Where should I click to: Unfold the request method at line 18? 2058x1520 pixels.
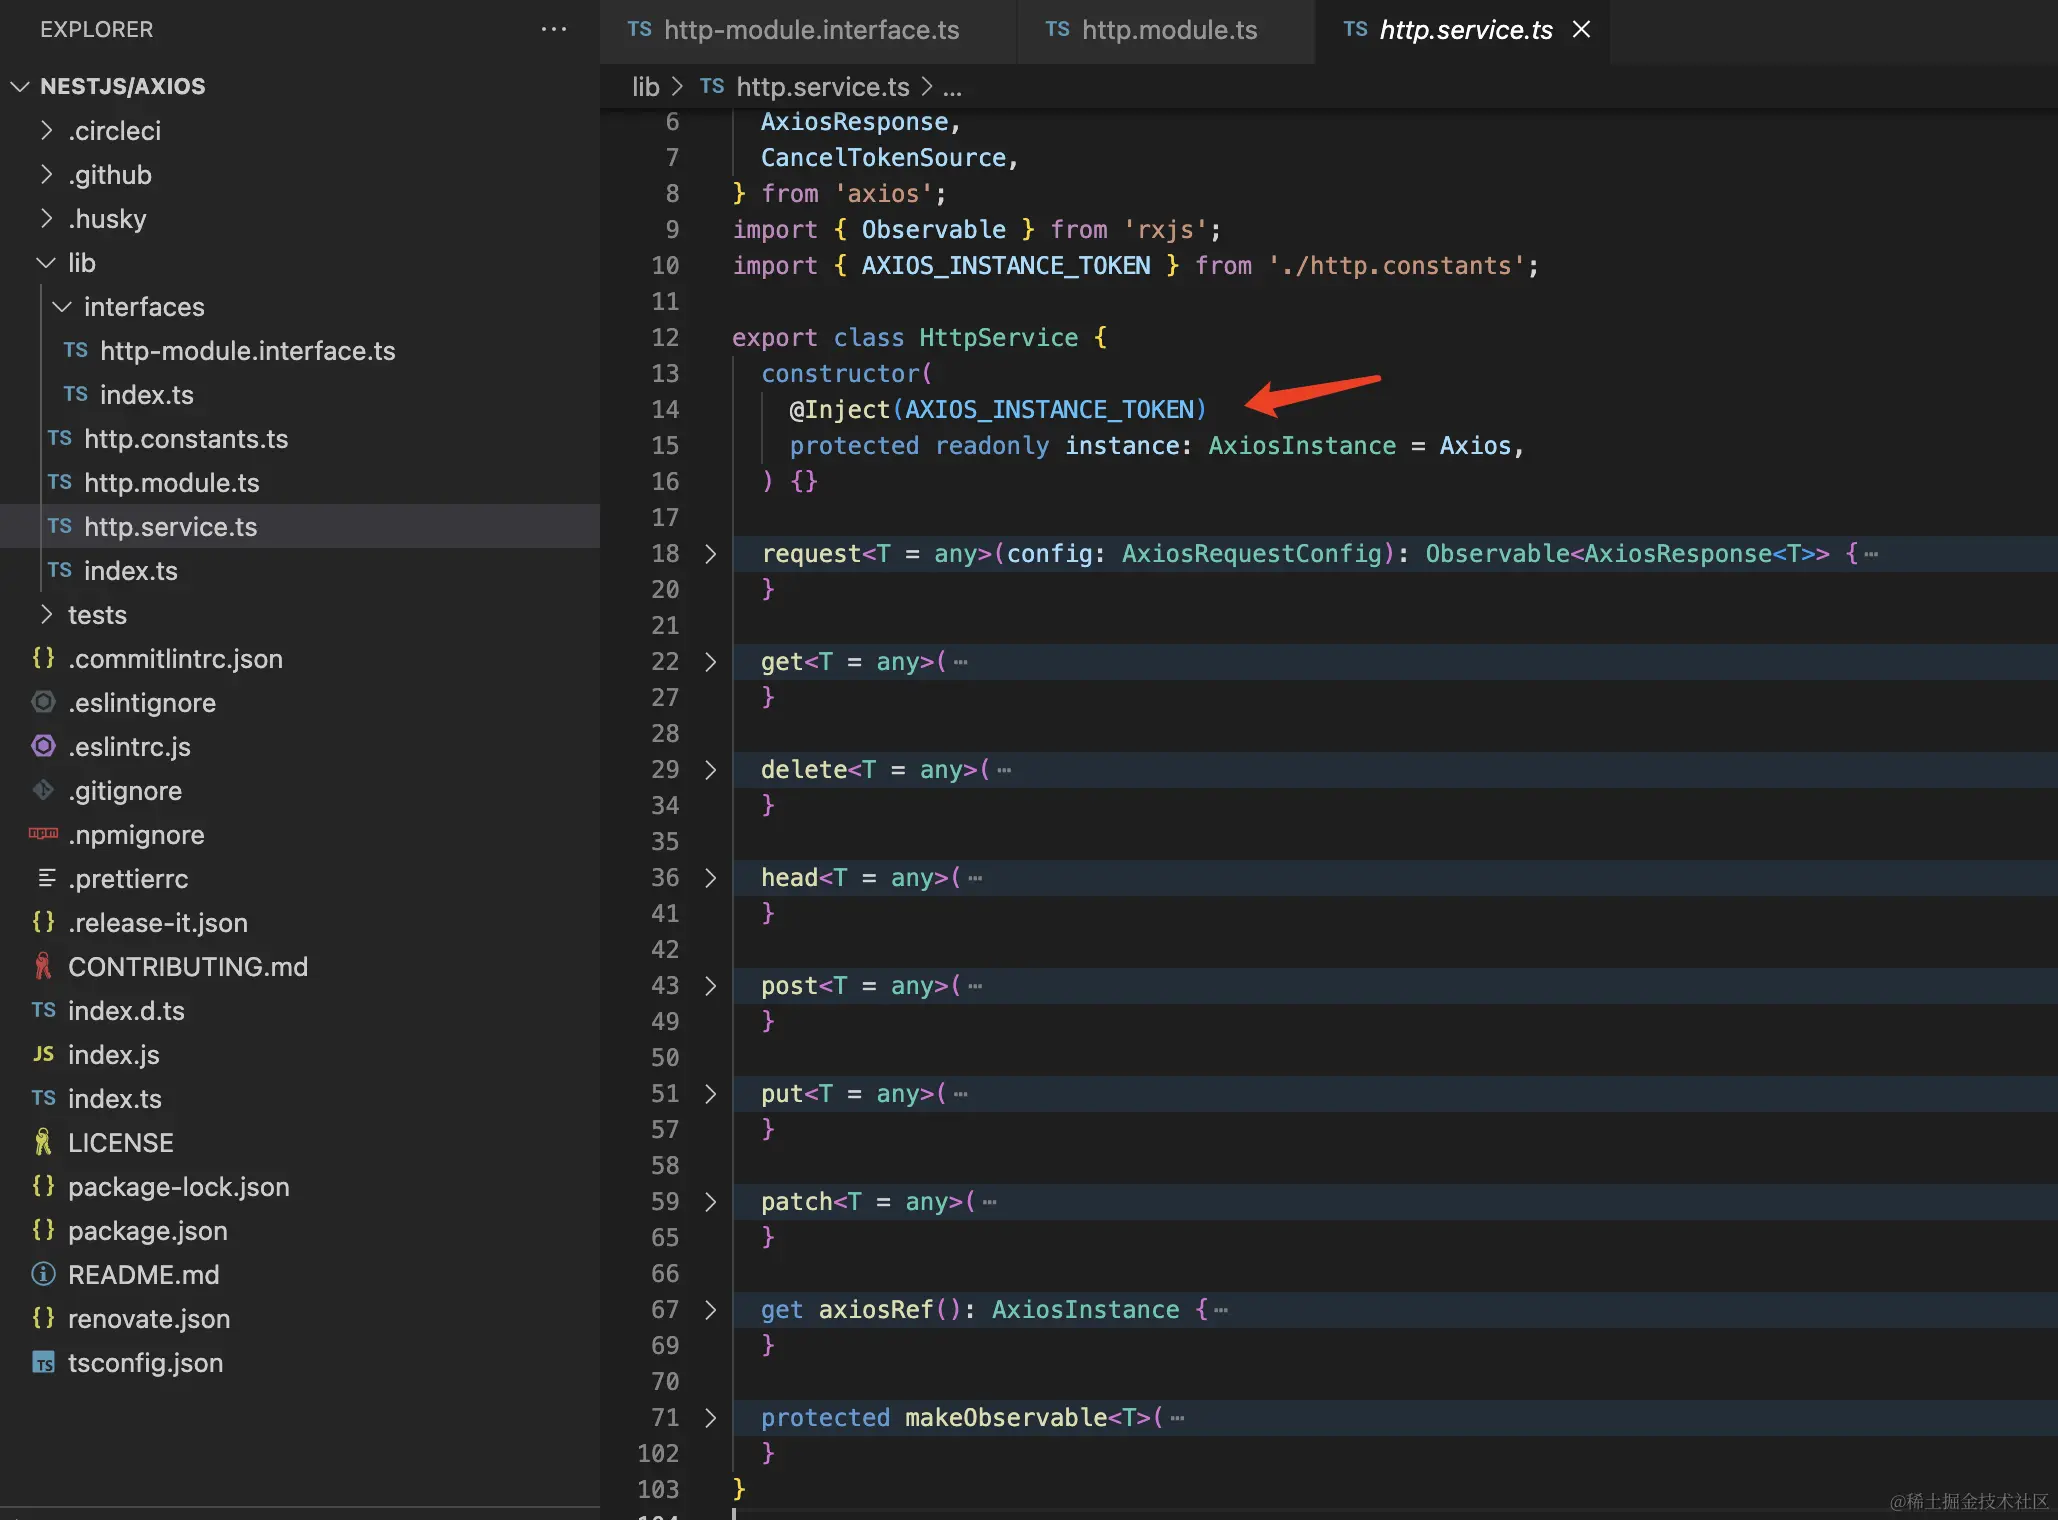point(710,554)
